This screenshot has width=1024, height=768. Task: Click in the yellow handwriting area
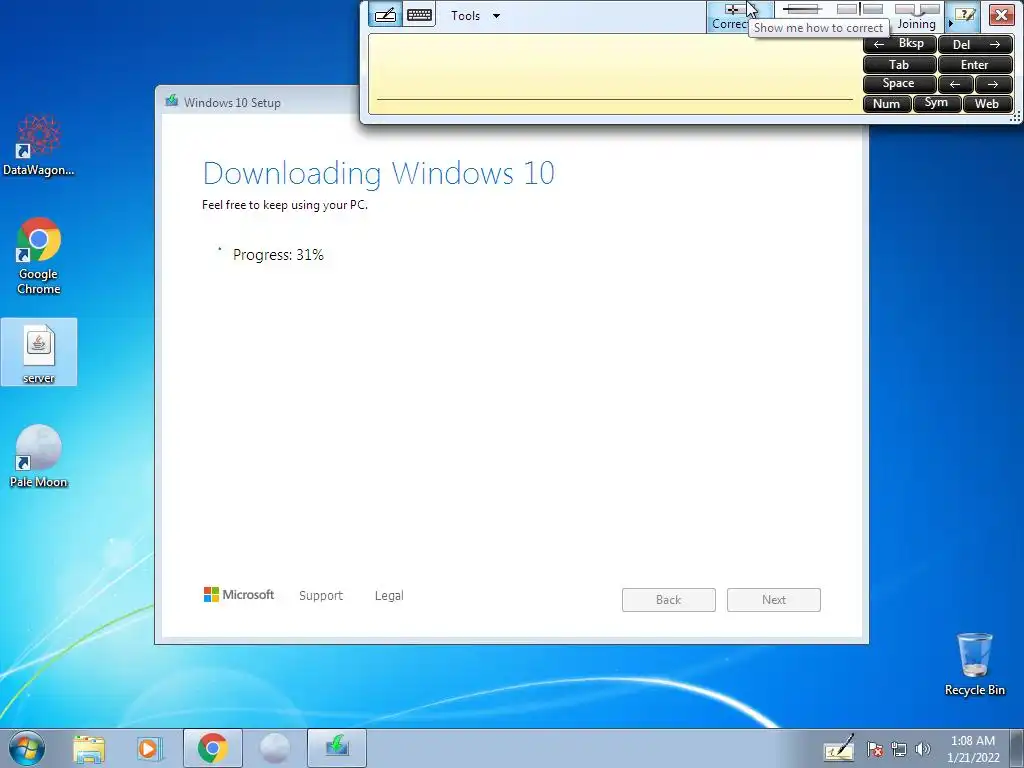615,73
